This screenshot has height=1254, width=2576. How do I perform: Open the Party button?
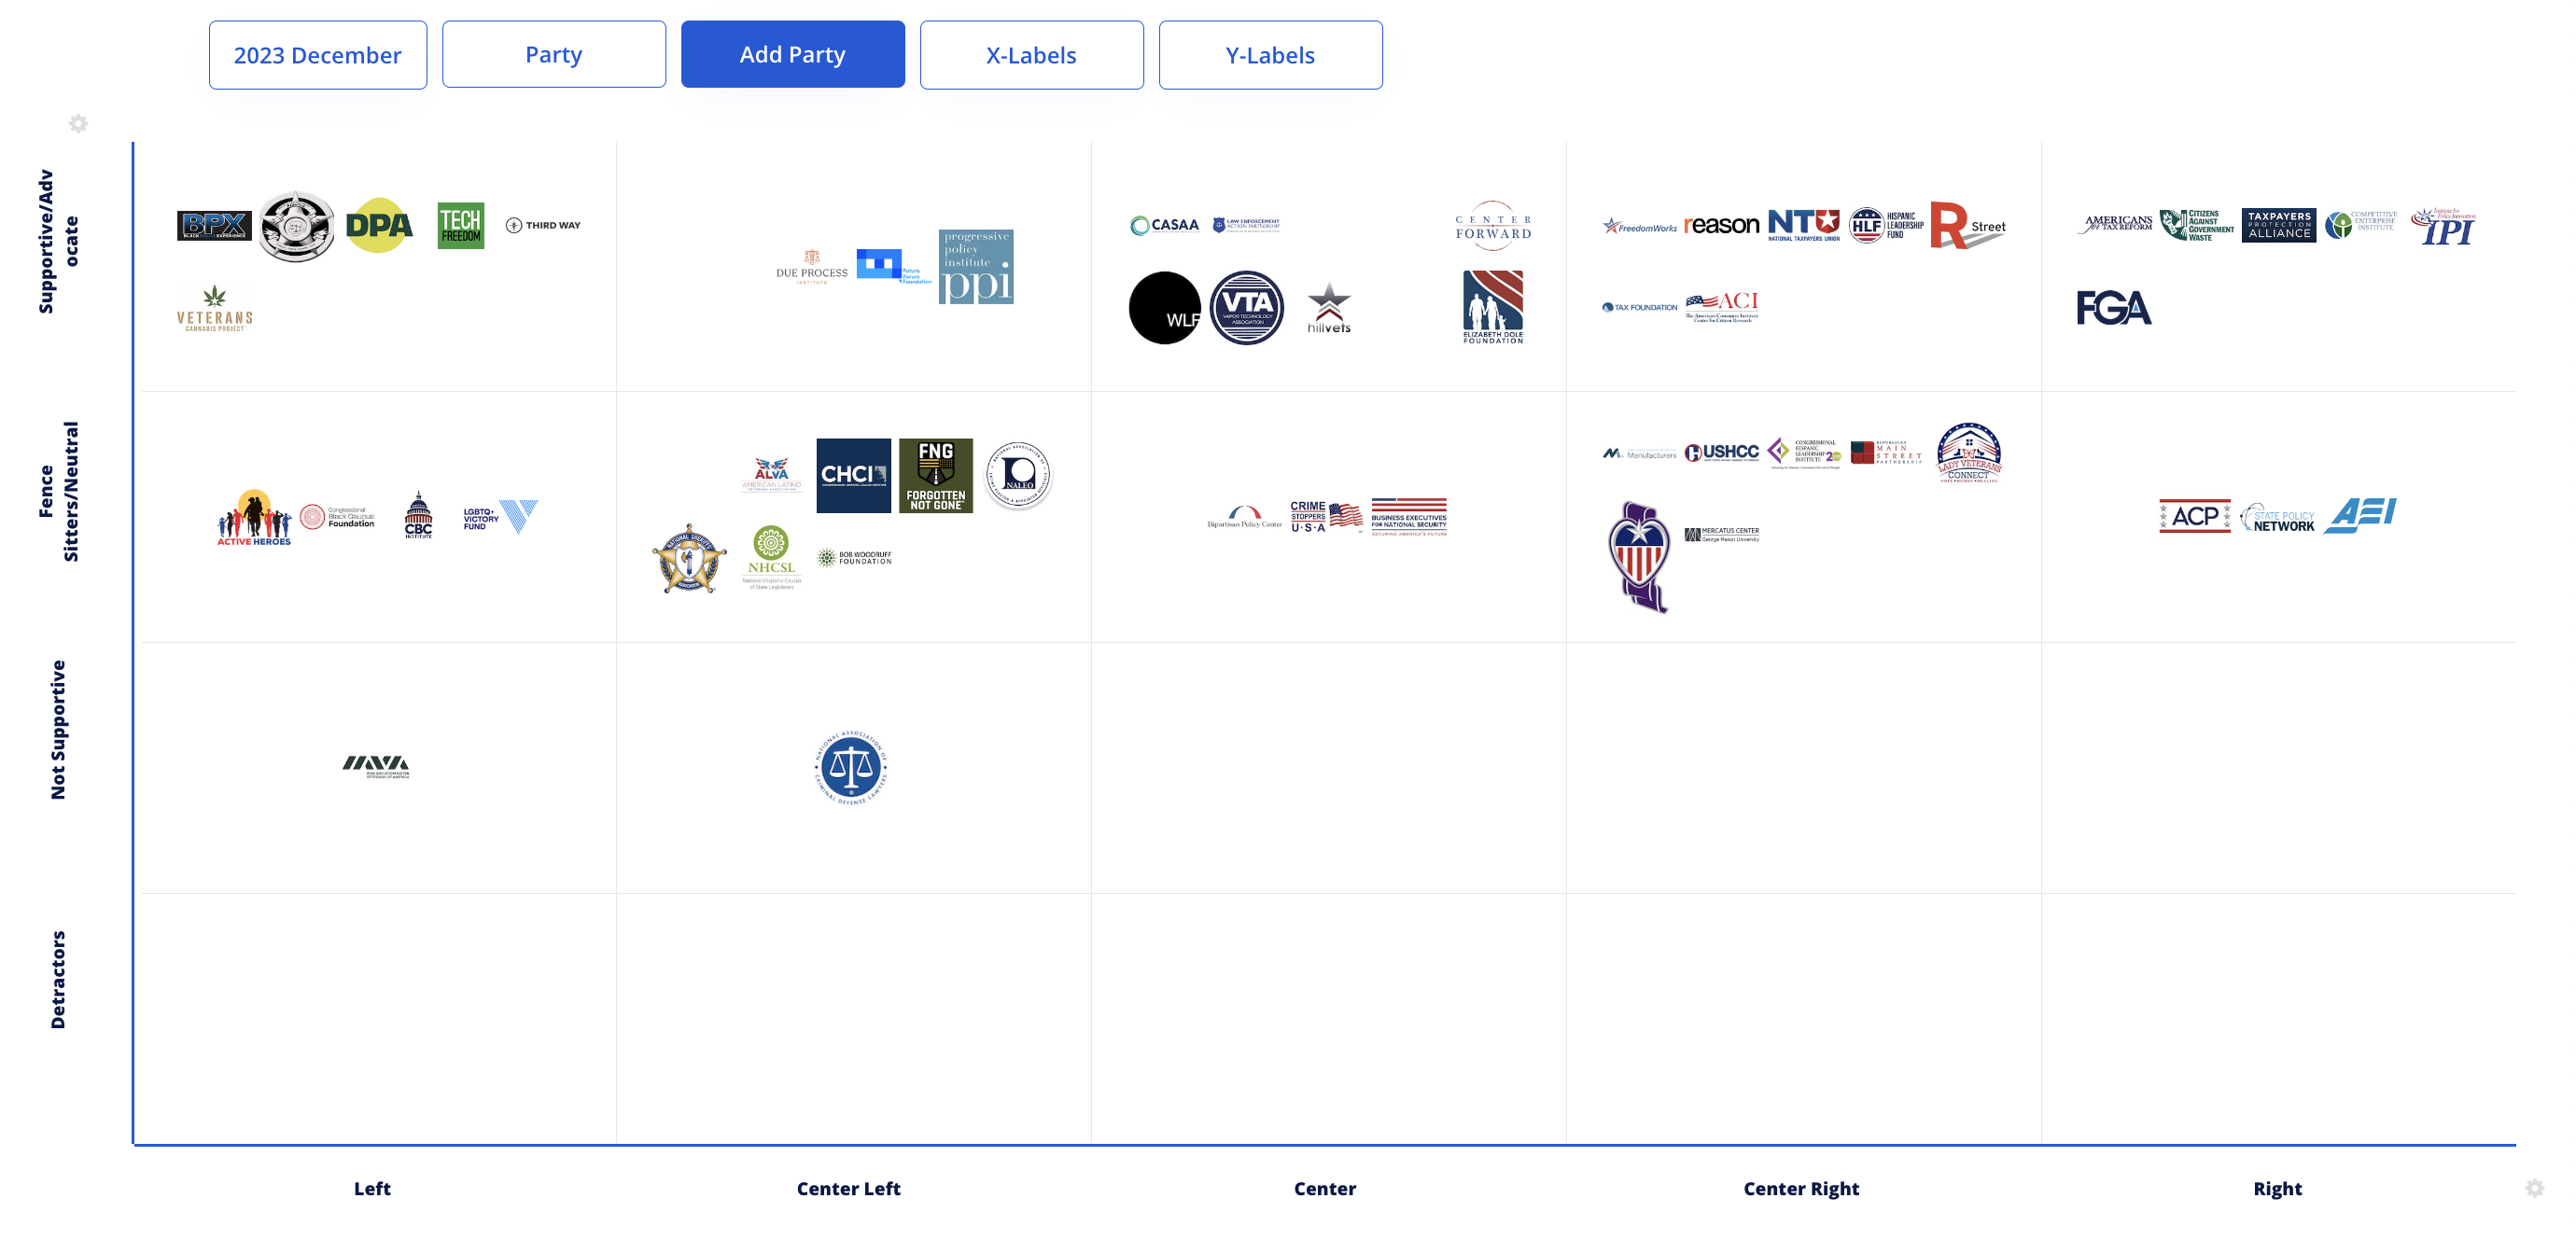pyautogui.click(x=554, y=55)
